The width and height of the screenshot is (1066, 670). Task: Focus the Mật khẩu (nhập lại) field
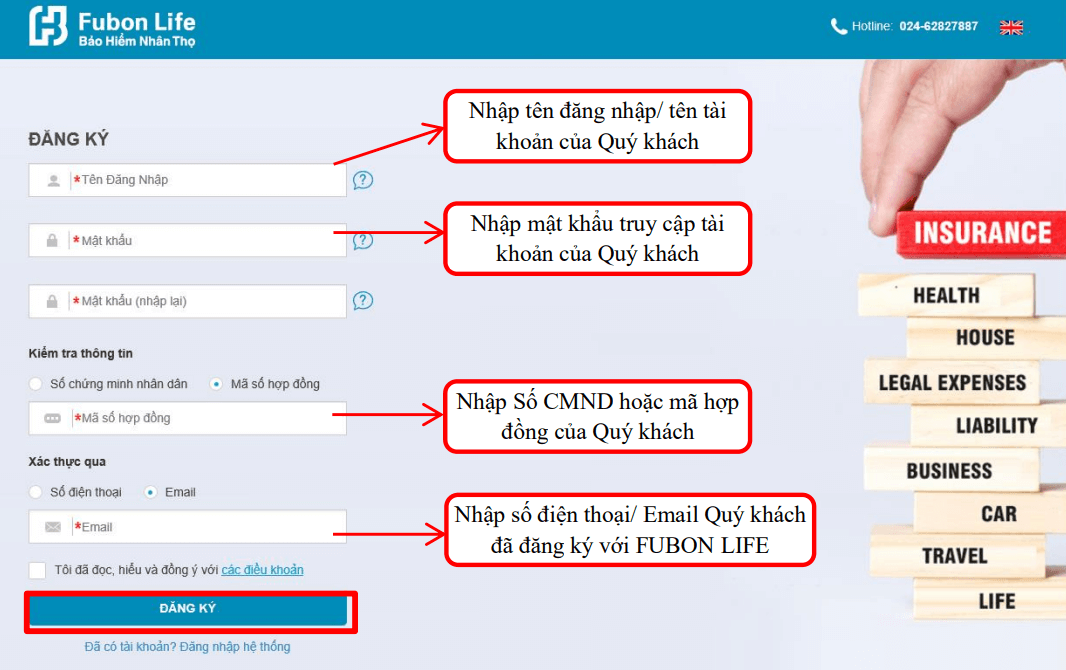(x=188, y=301)
